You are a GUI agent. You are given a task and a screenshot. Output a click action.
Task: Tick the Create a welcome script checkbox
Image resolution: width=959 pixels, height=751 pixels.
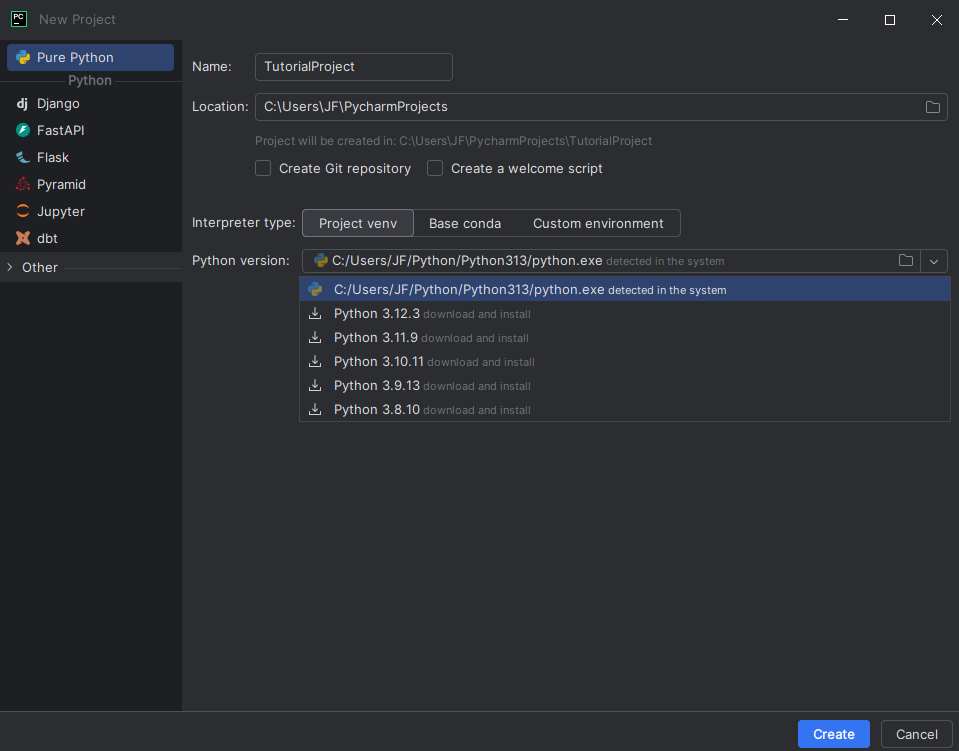tap(435, 168)
